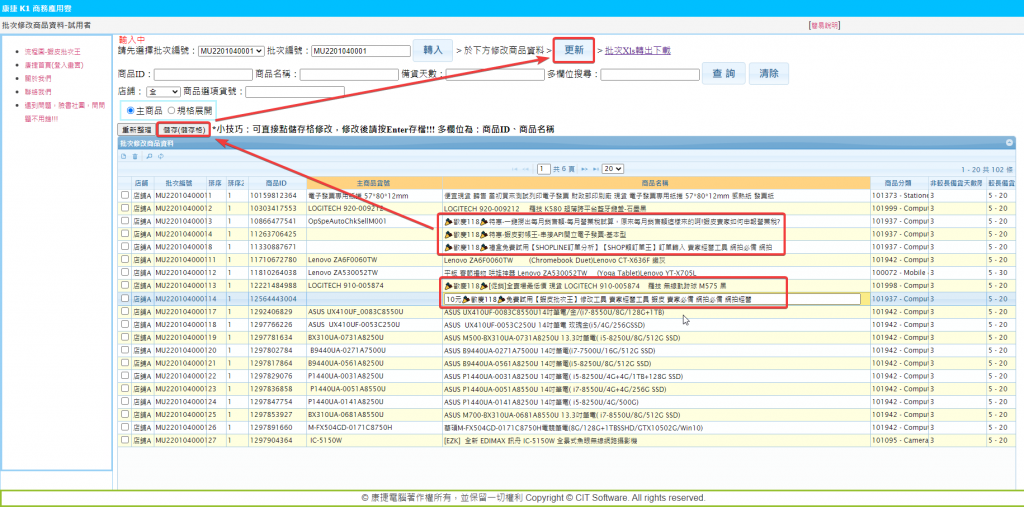Screen dimensions: 1024x507
Task: Click the 更新 button
Action: pyautogui.click(x=574, y=48)
